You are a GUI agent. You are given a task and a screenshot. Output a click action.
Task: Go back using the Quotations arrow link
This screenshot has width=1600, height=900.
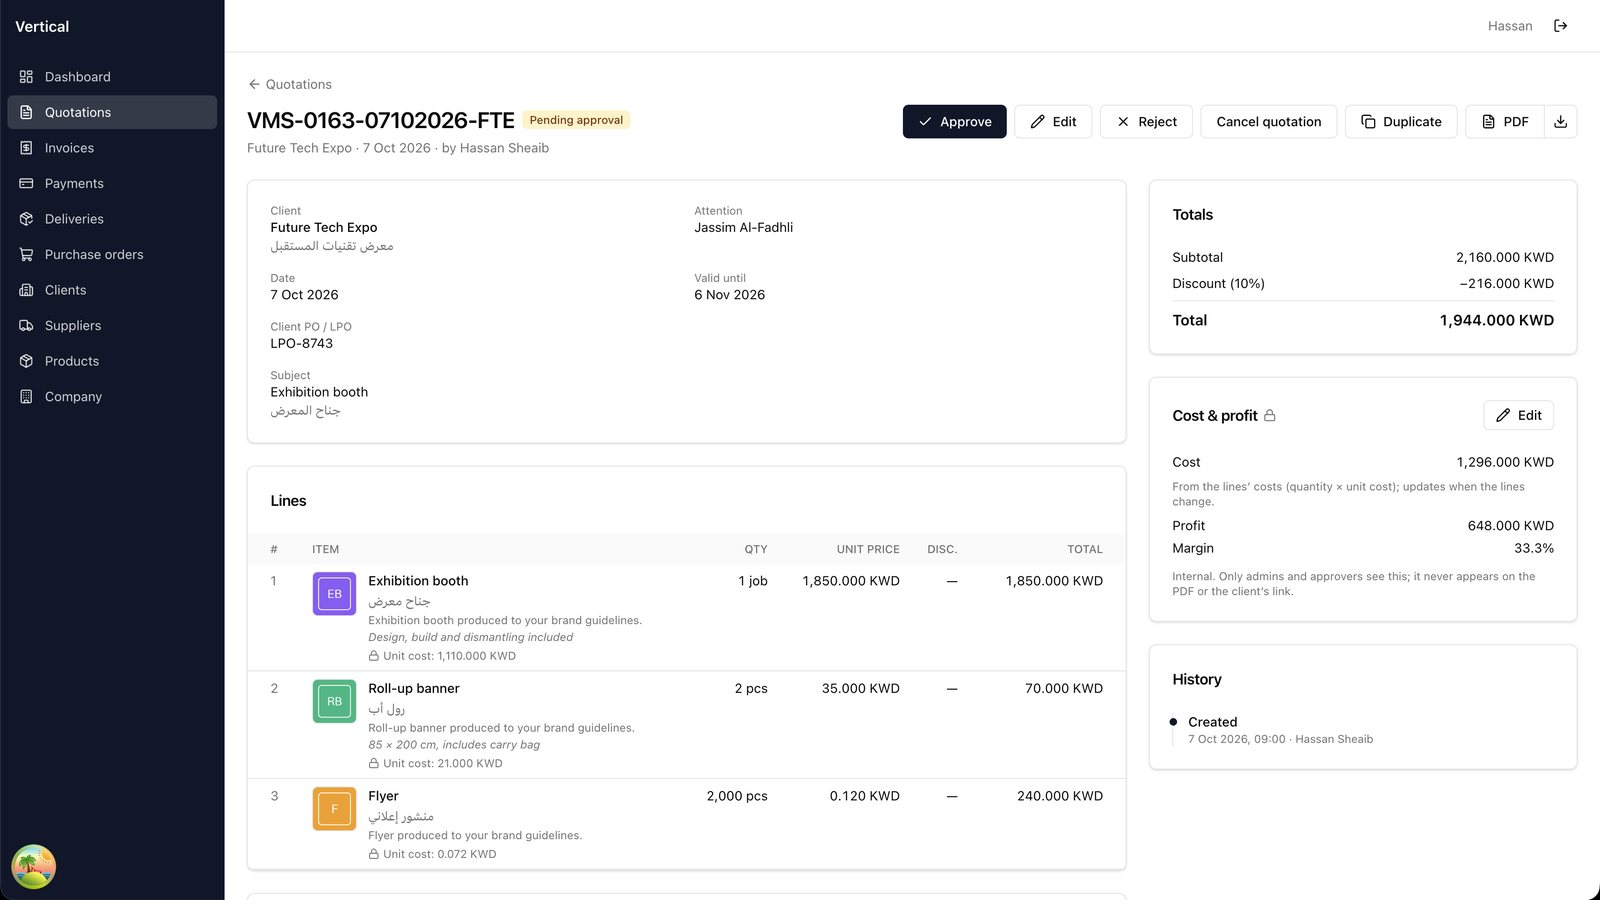pyautogui.click(x=290, y=84)
